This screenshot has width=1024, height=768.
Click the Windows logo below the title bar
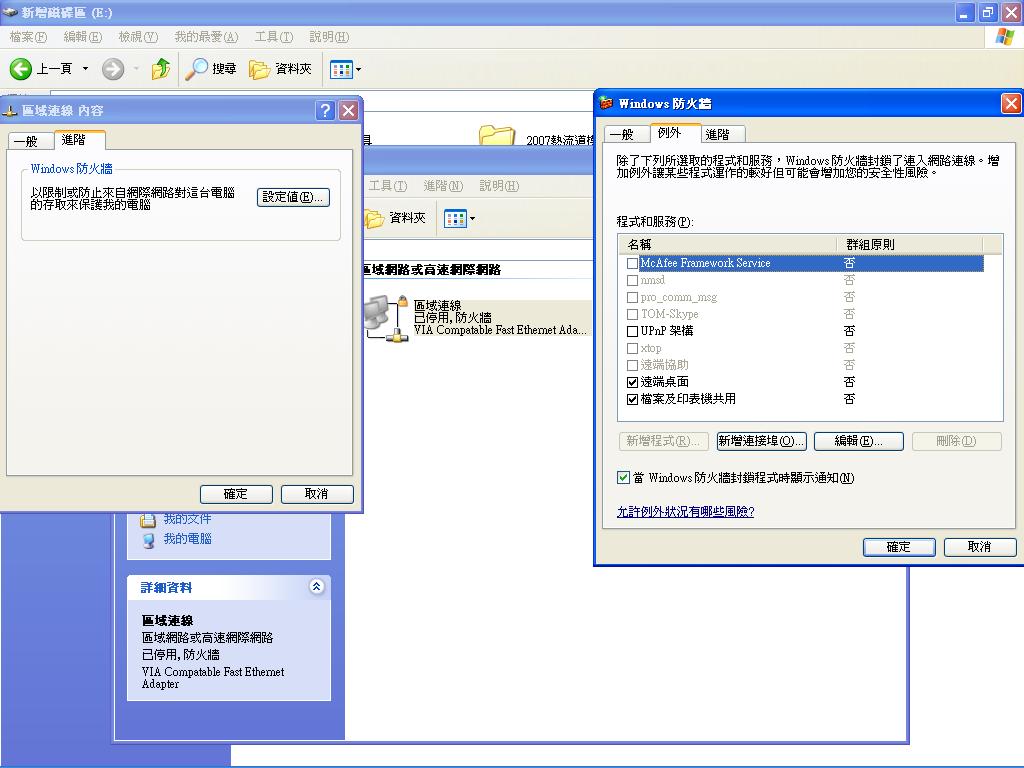(x=1003, y=37)
